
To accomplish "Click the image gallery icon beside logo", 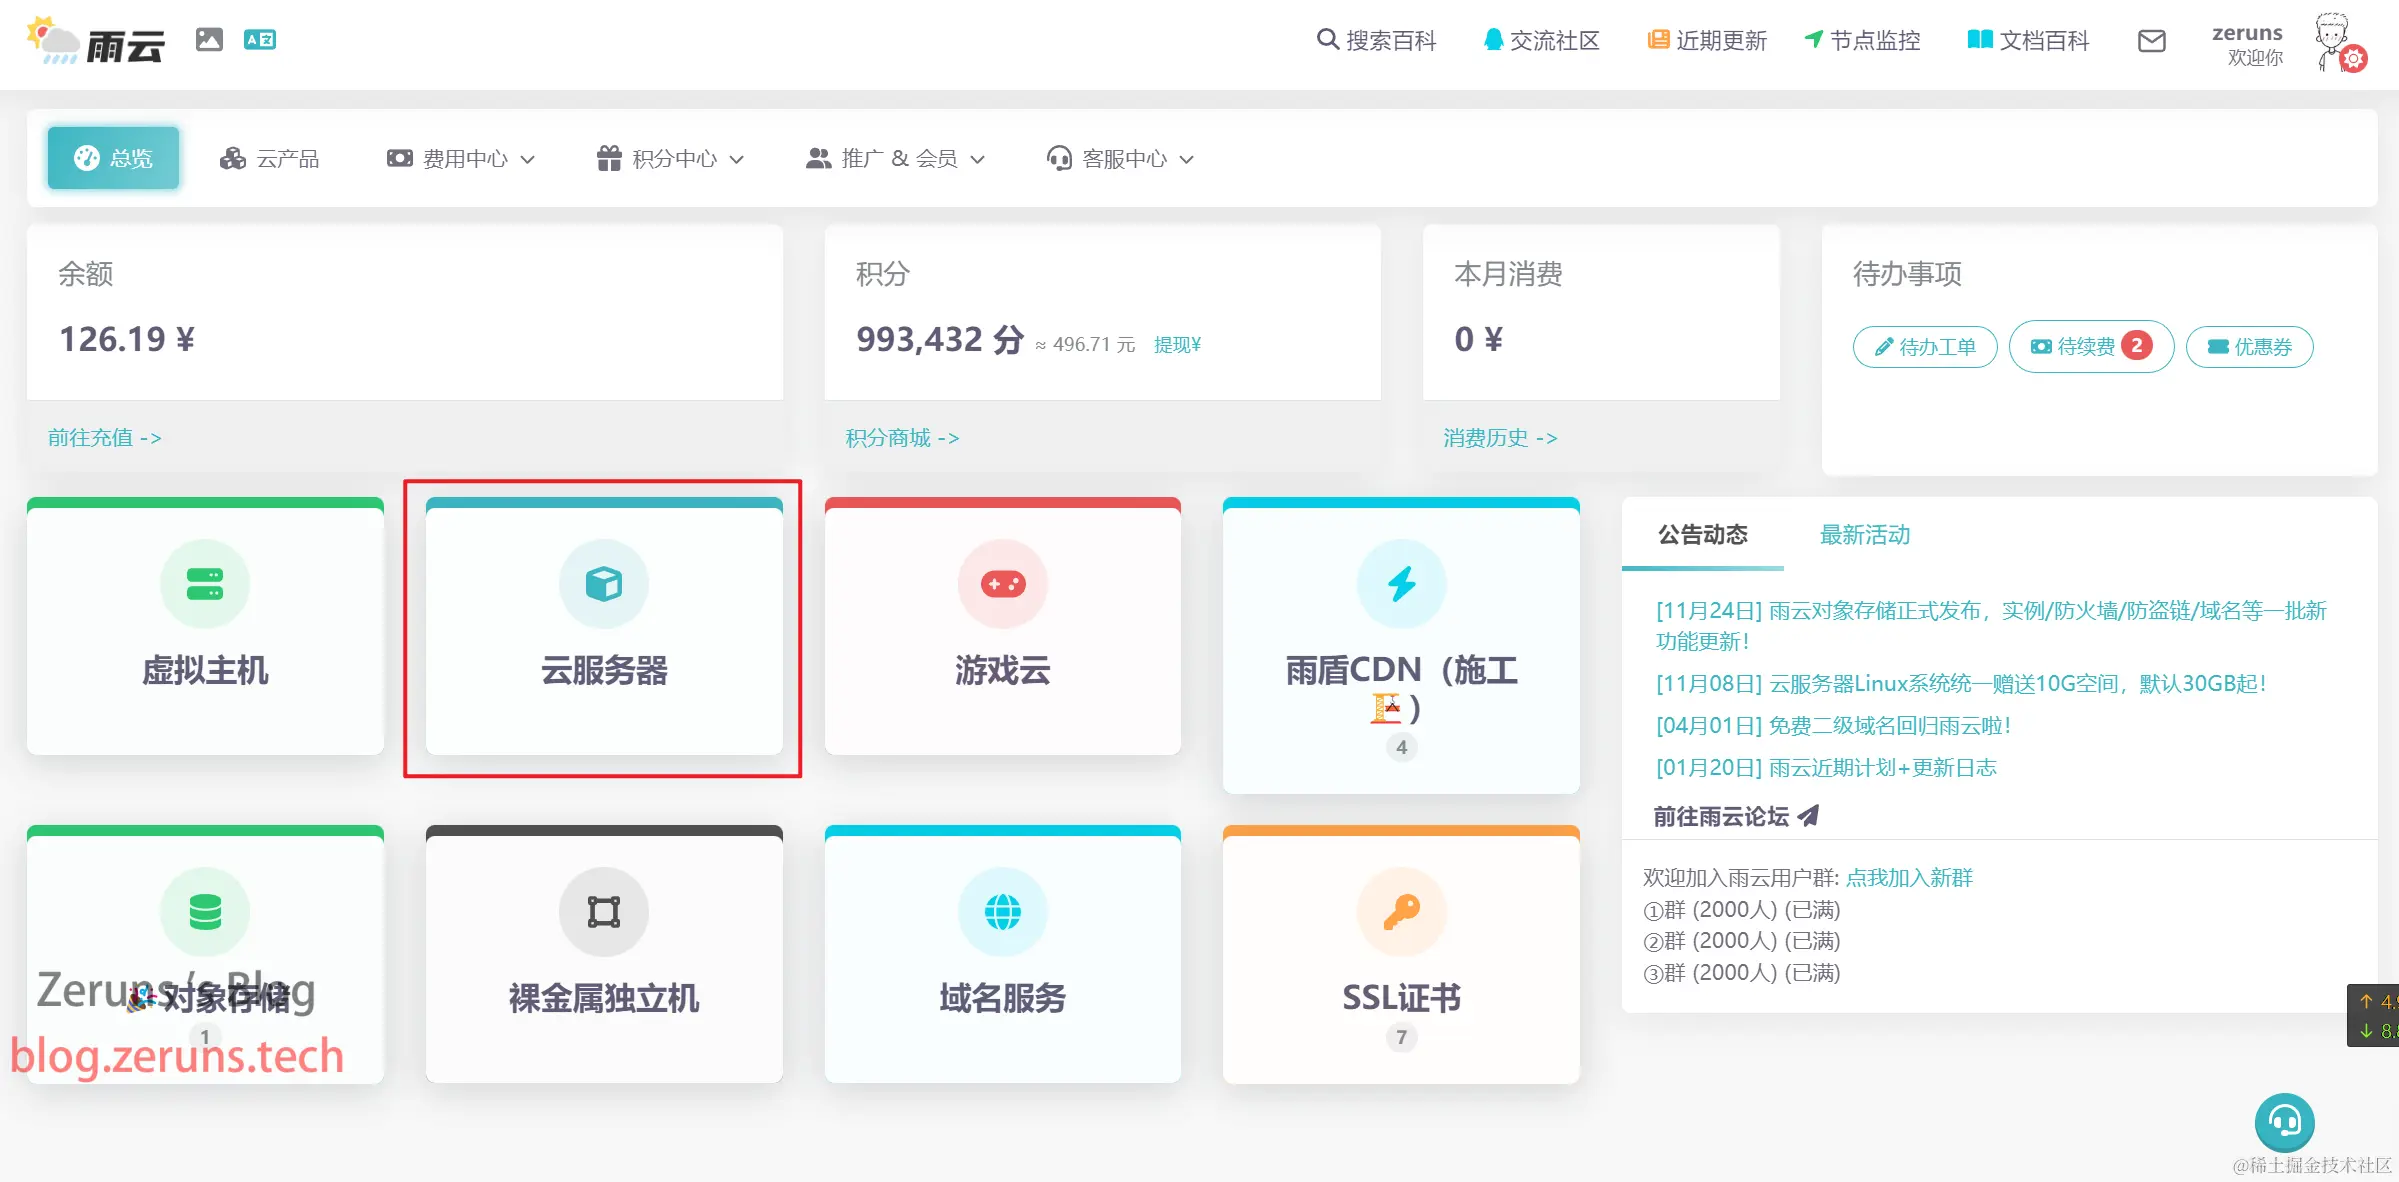I will coord(209,40).
